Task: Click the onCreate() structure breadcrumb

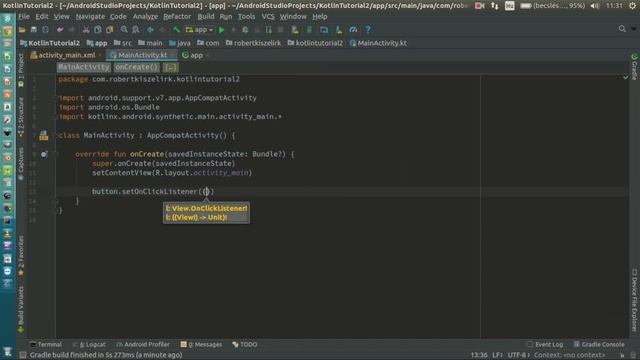Action: (136, 67)
